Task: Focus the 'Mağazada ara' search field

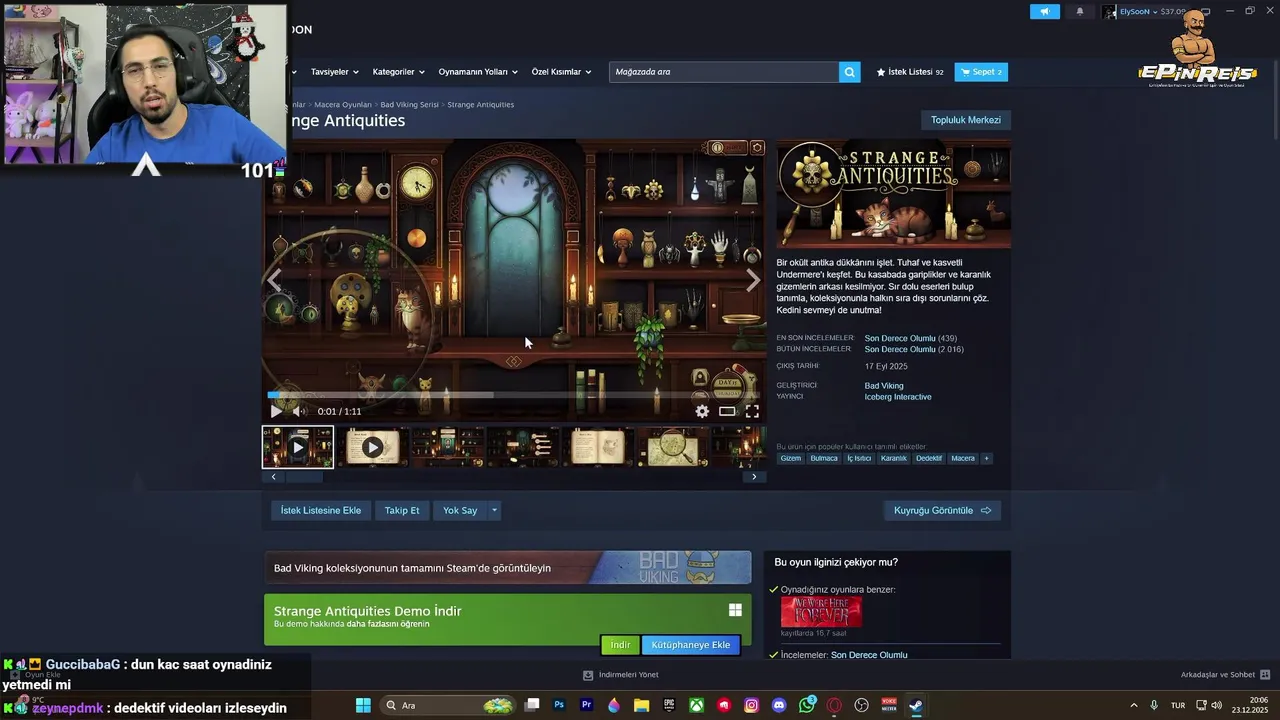Action: pyautogui.click(x=724, y=72)
